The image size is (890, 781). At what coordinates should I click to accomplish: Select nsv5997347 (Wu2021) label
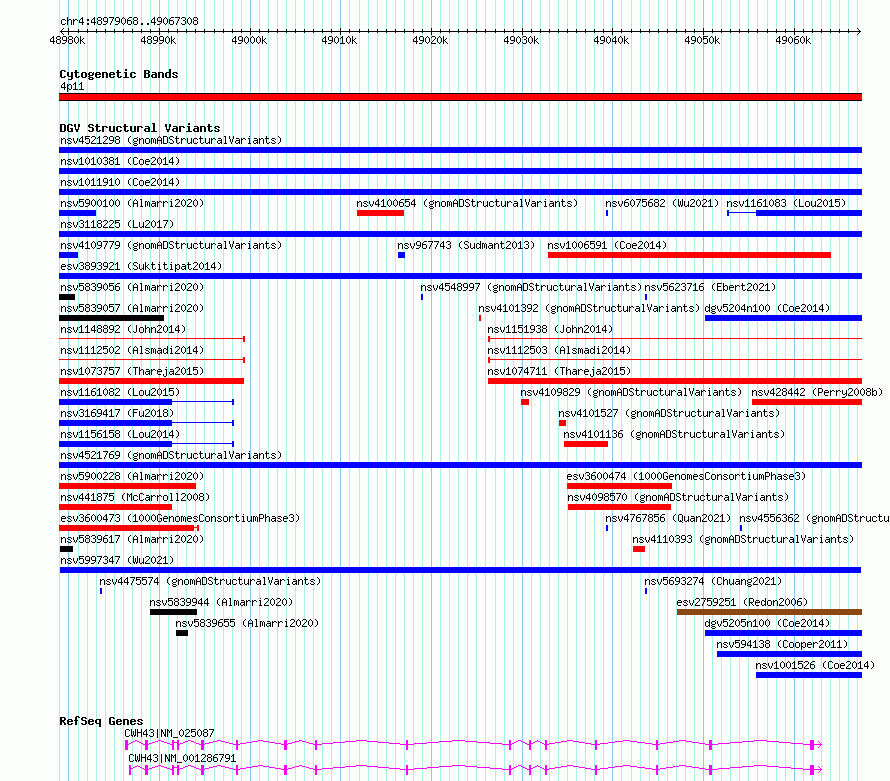(x=117, y=560)
